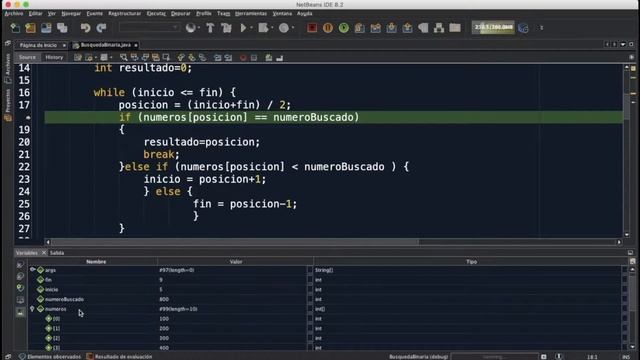This screenshot has width=640, height=360.
Task: Collapse the numeros array node
Action: pos(32,309)
